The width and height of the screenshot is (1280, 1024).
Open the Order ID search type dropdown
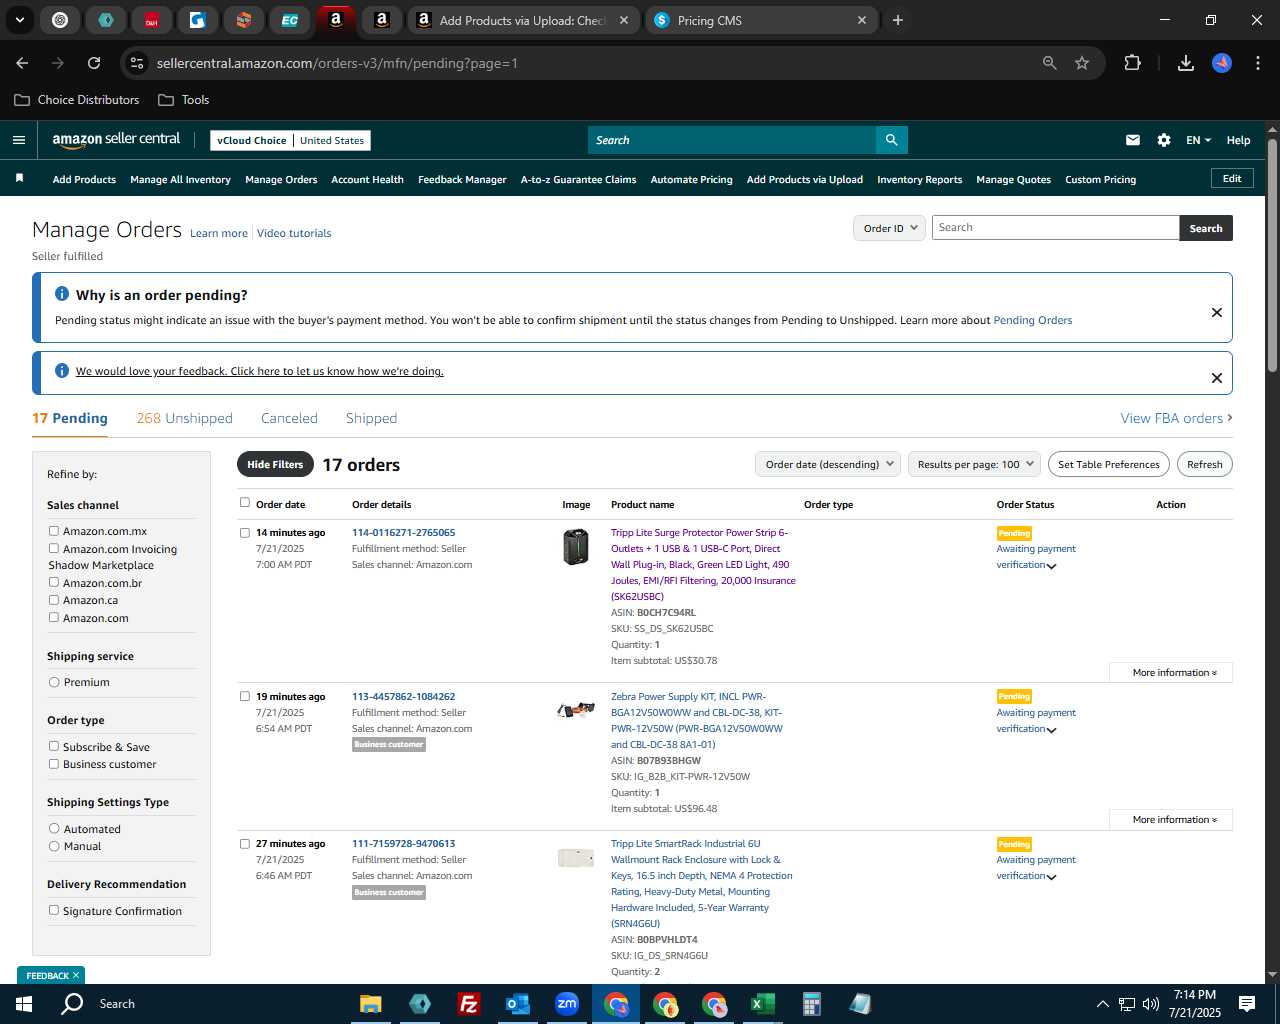tap(889, 228)
